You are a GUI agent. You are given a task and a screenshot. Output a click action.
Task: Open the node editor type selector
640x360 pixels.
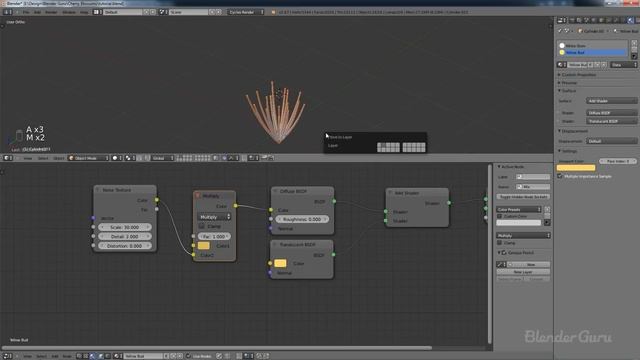(7, 356)
